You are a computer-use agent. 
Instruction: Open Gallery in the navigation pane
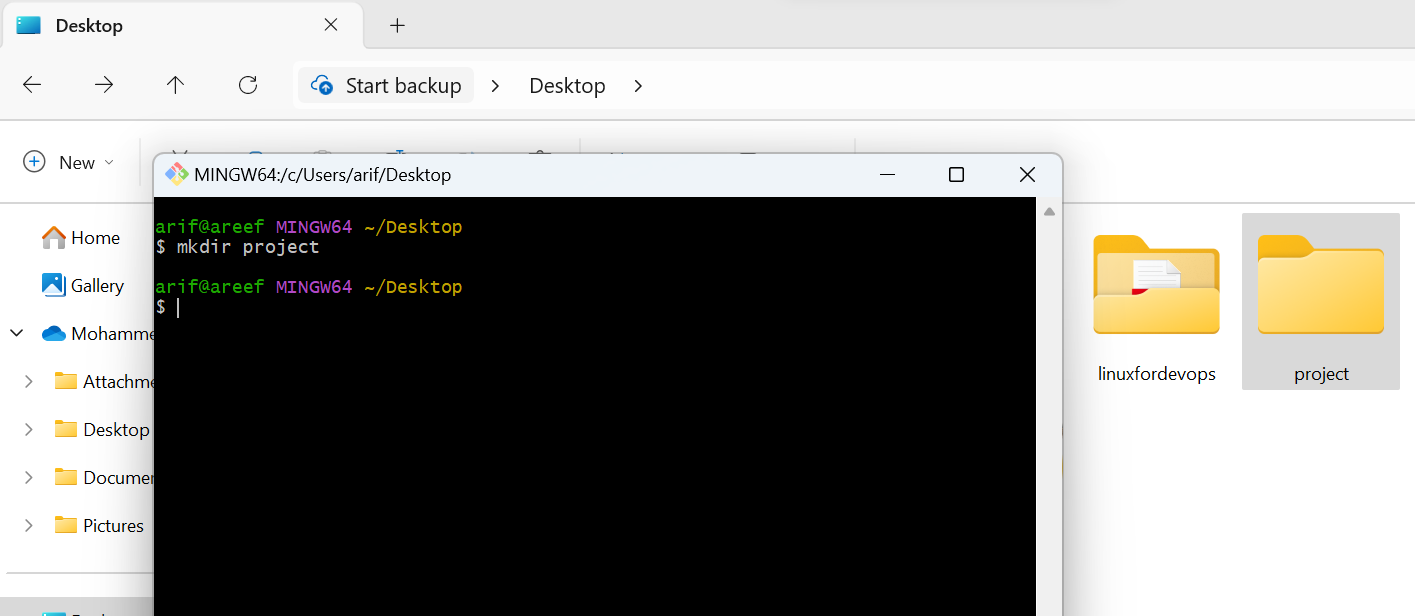coord(83,285)
